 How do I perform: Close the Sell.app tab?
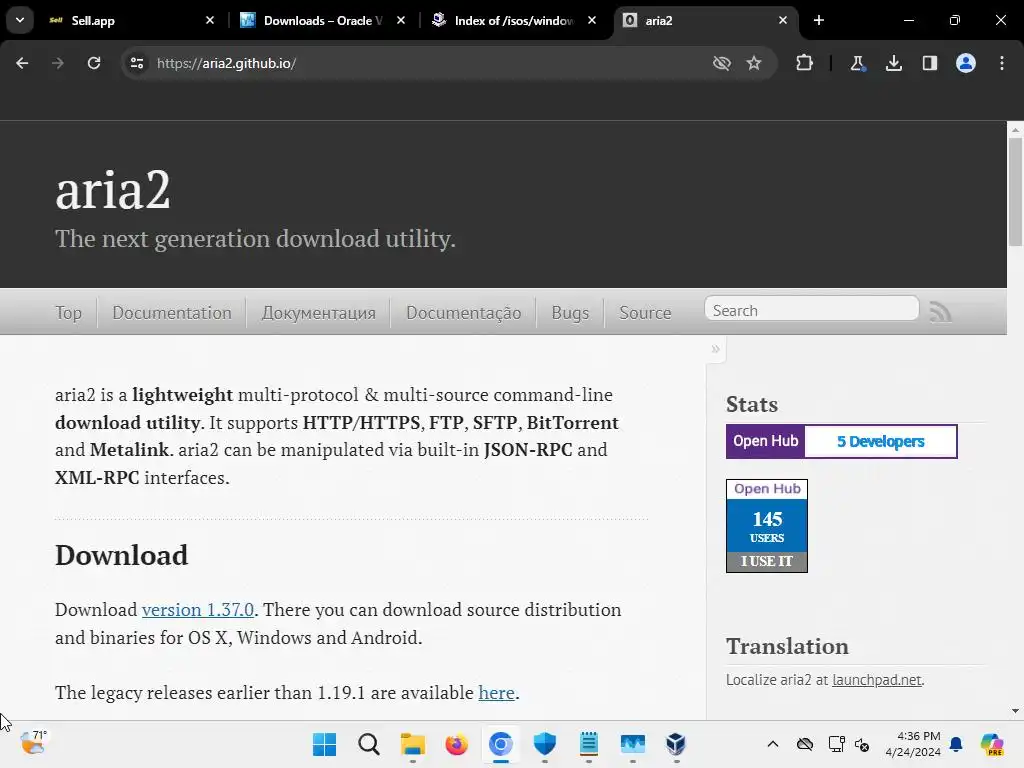[210, 20]
